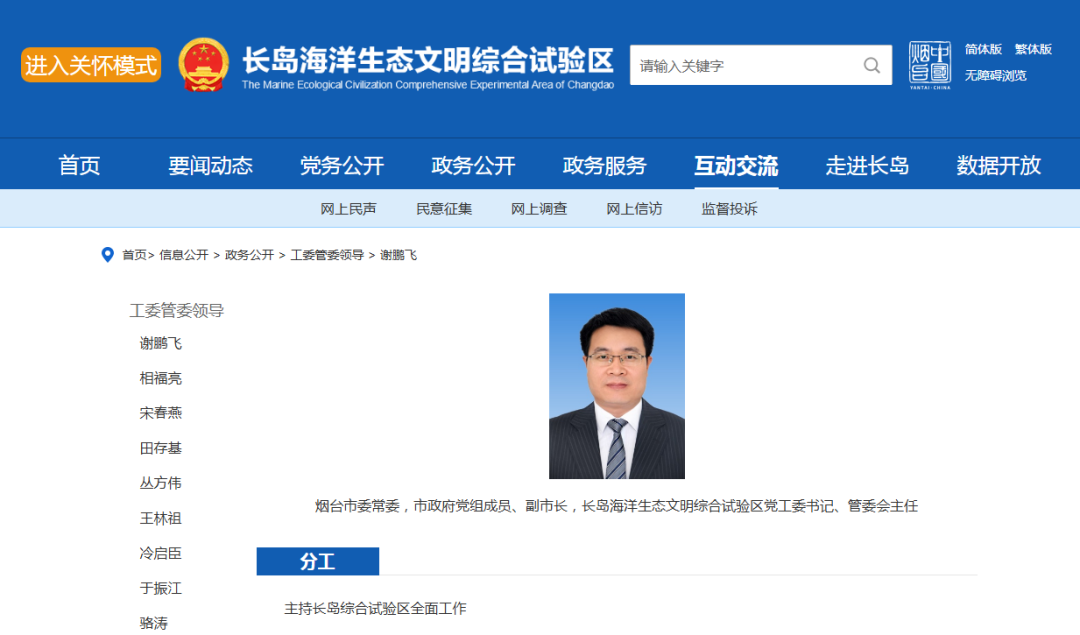The width and height of the screenshot is (1080, 635).
Task: Click the site title 长岛海洋生态文明综合试验区
Action: point(428,61)
